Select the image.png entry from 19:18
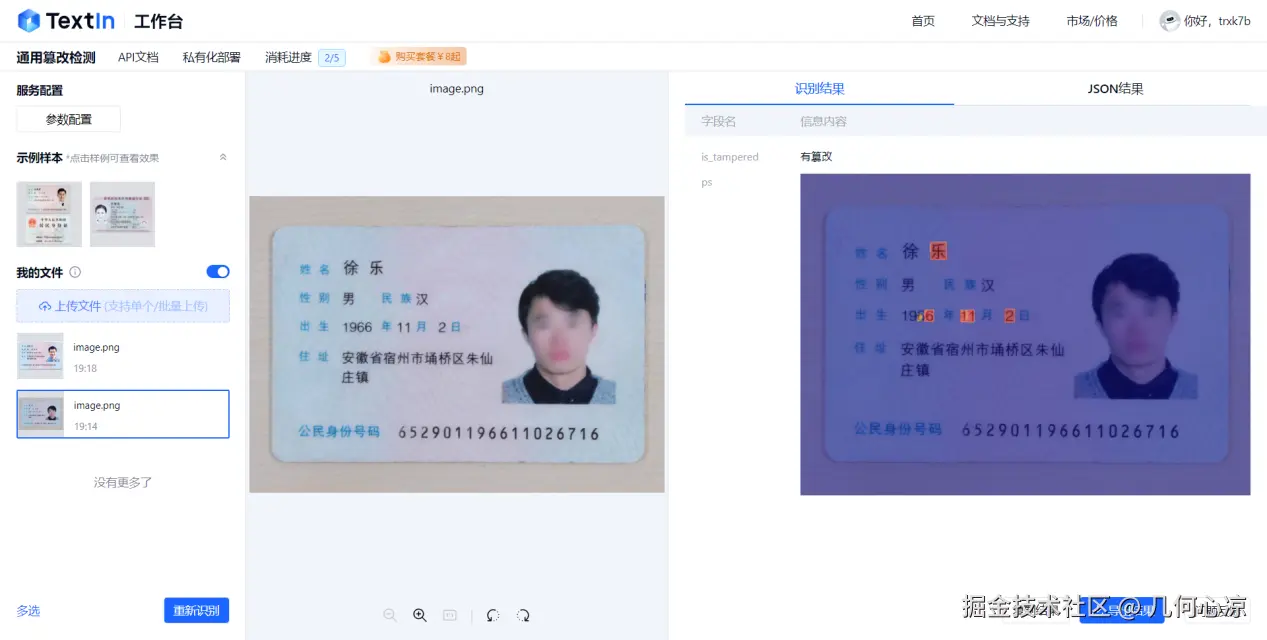The width and height of the screenshot is (1267, 640). (x=122, y=356)
